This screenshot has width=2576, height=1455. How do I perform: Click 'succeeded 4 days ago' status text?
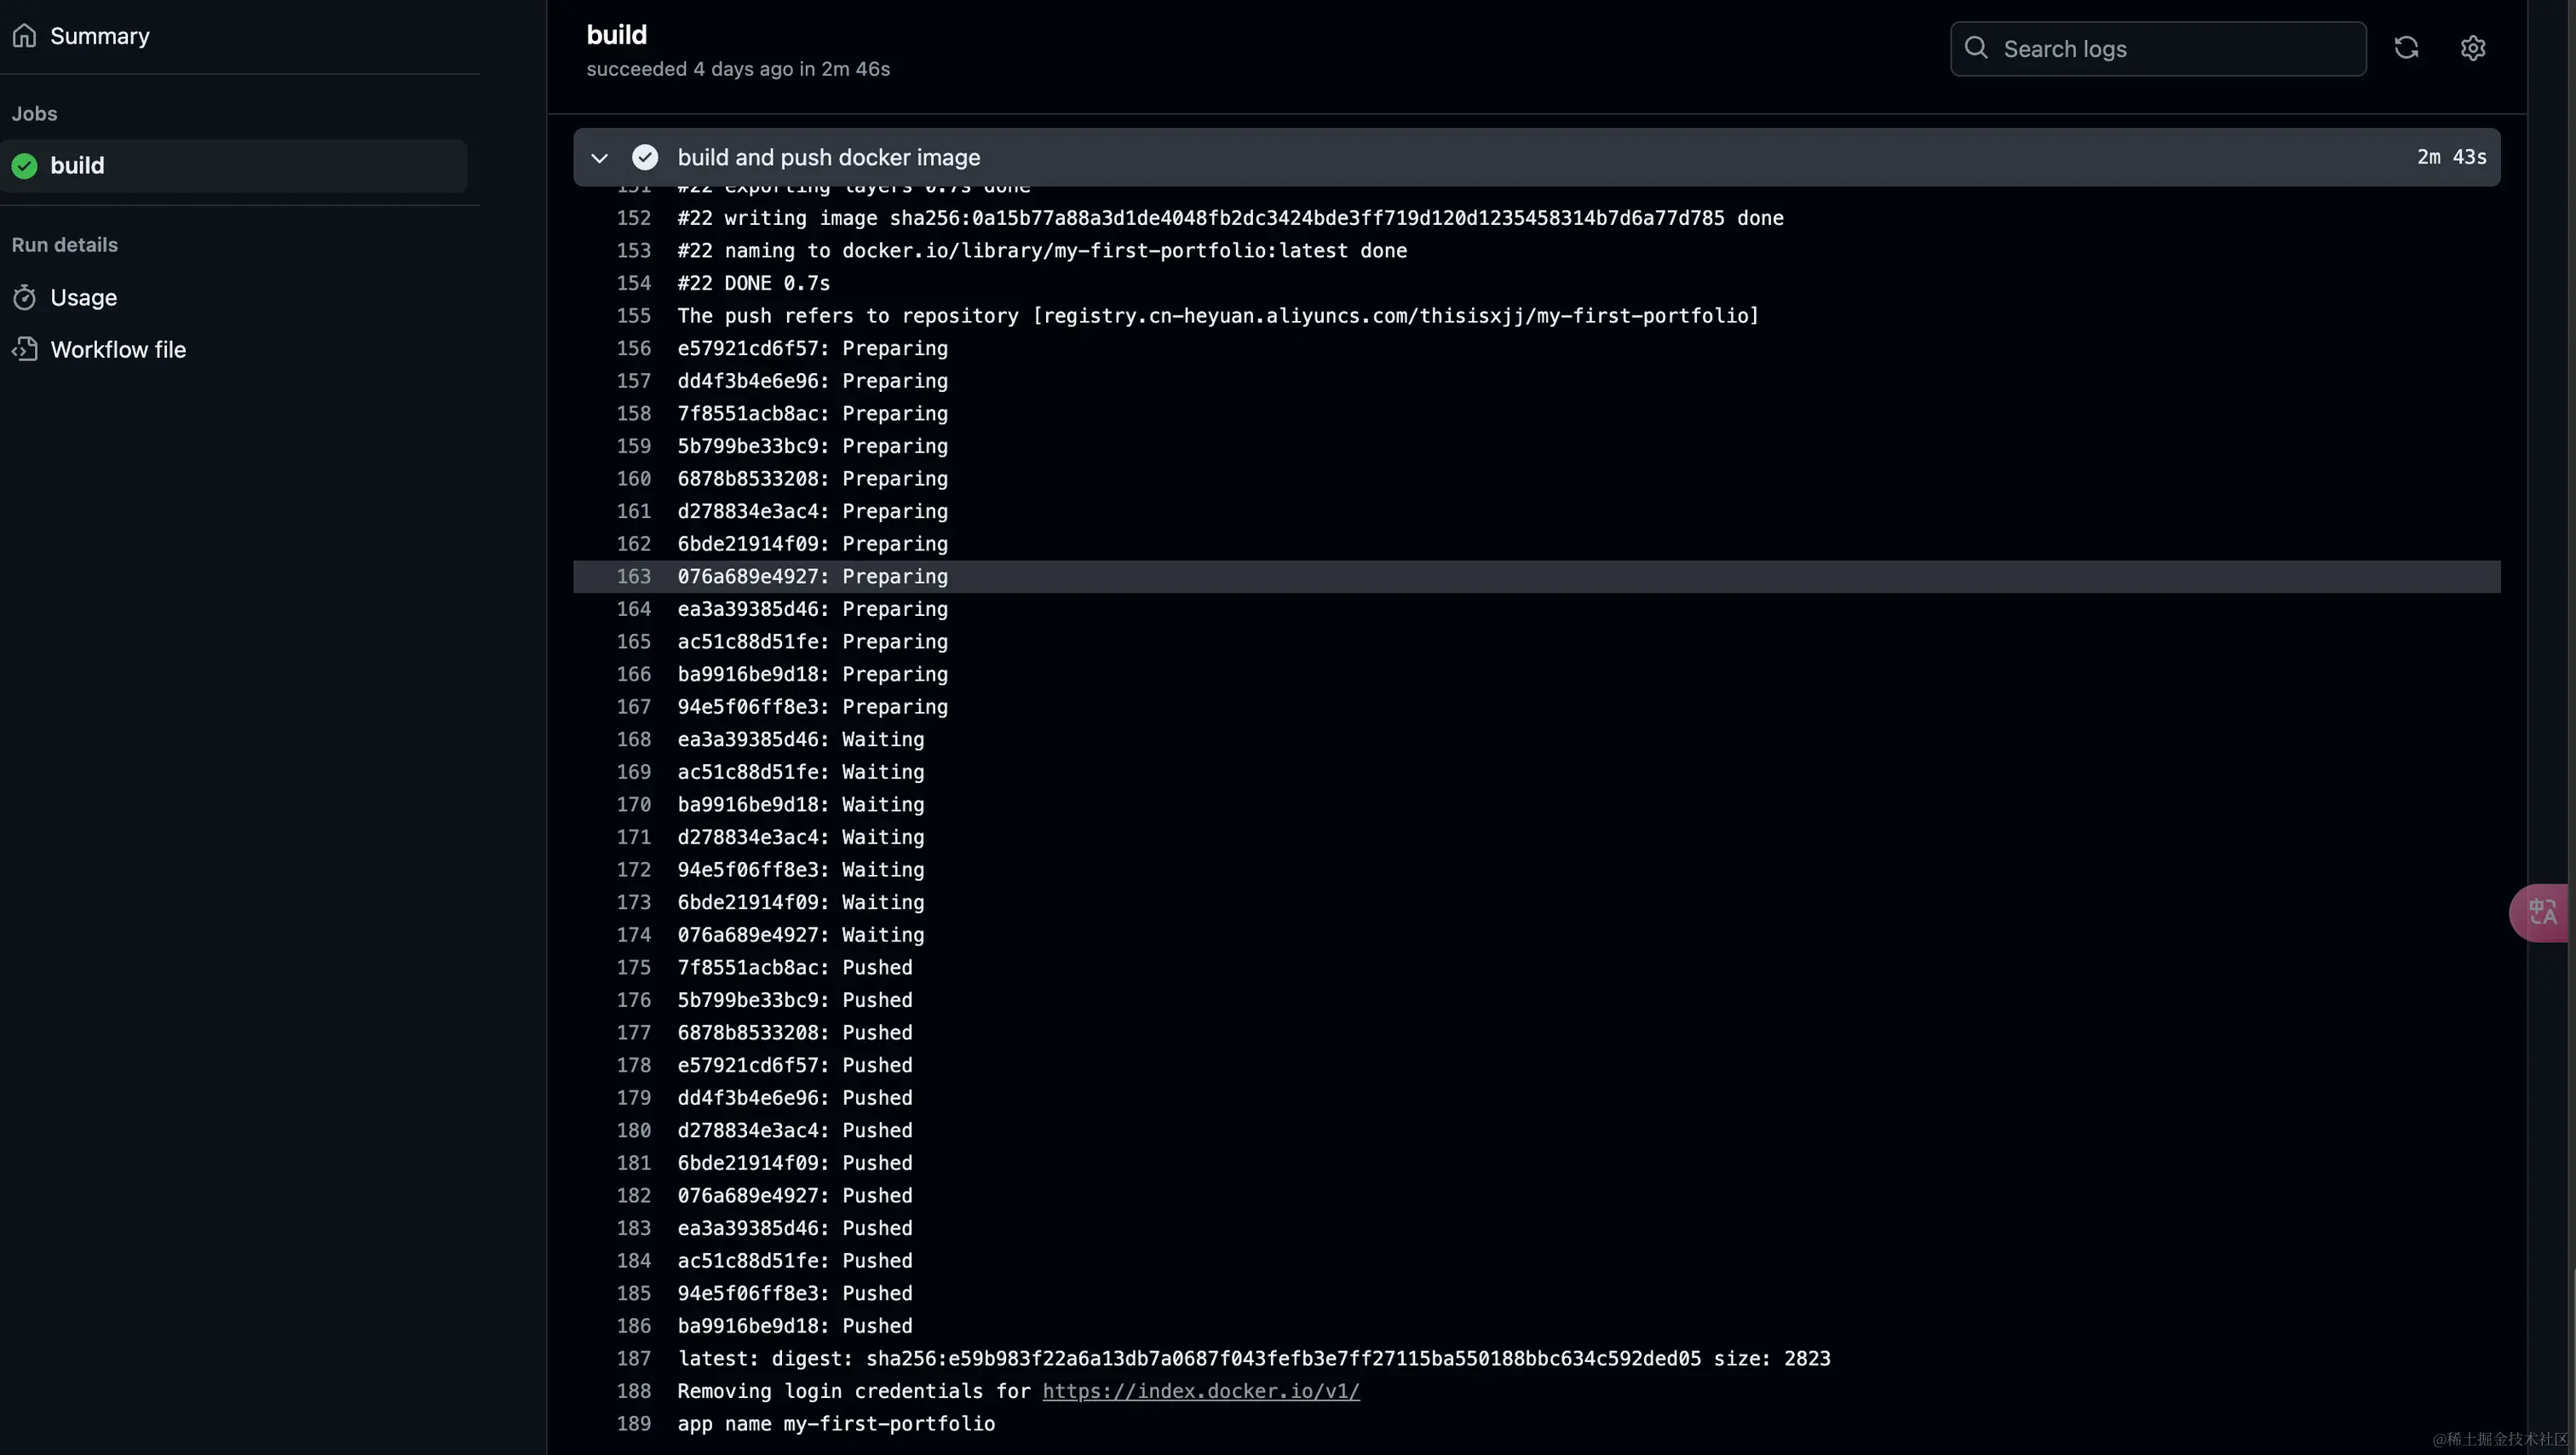pos(689,69)
